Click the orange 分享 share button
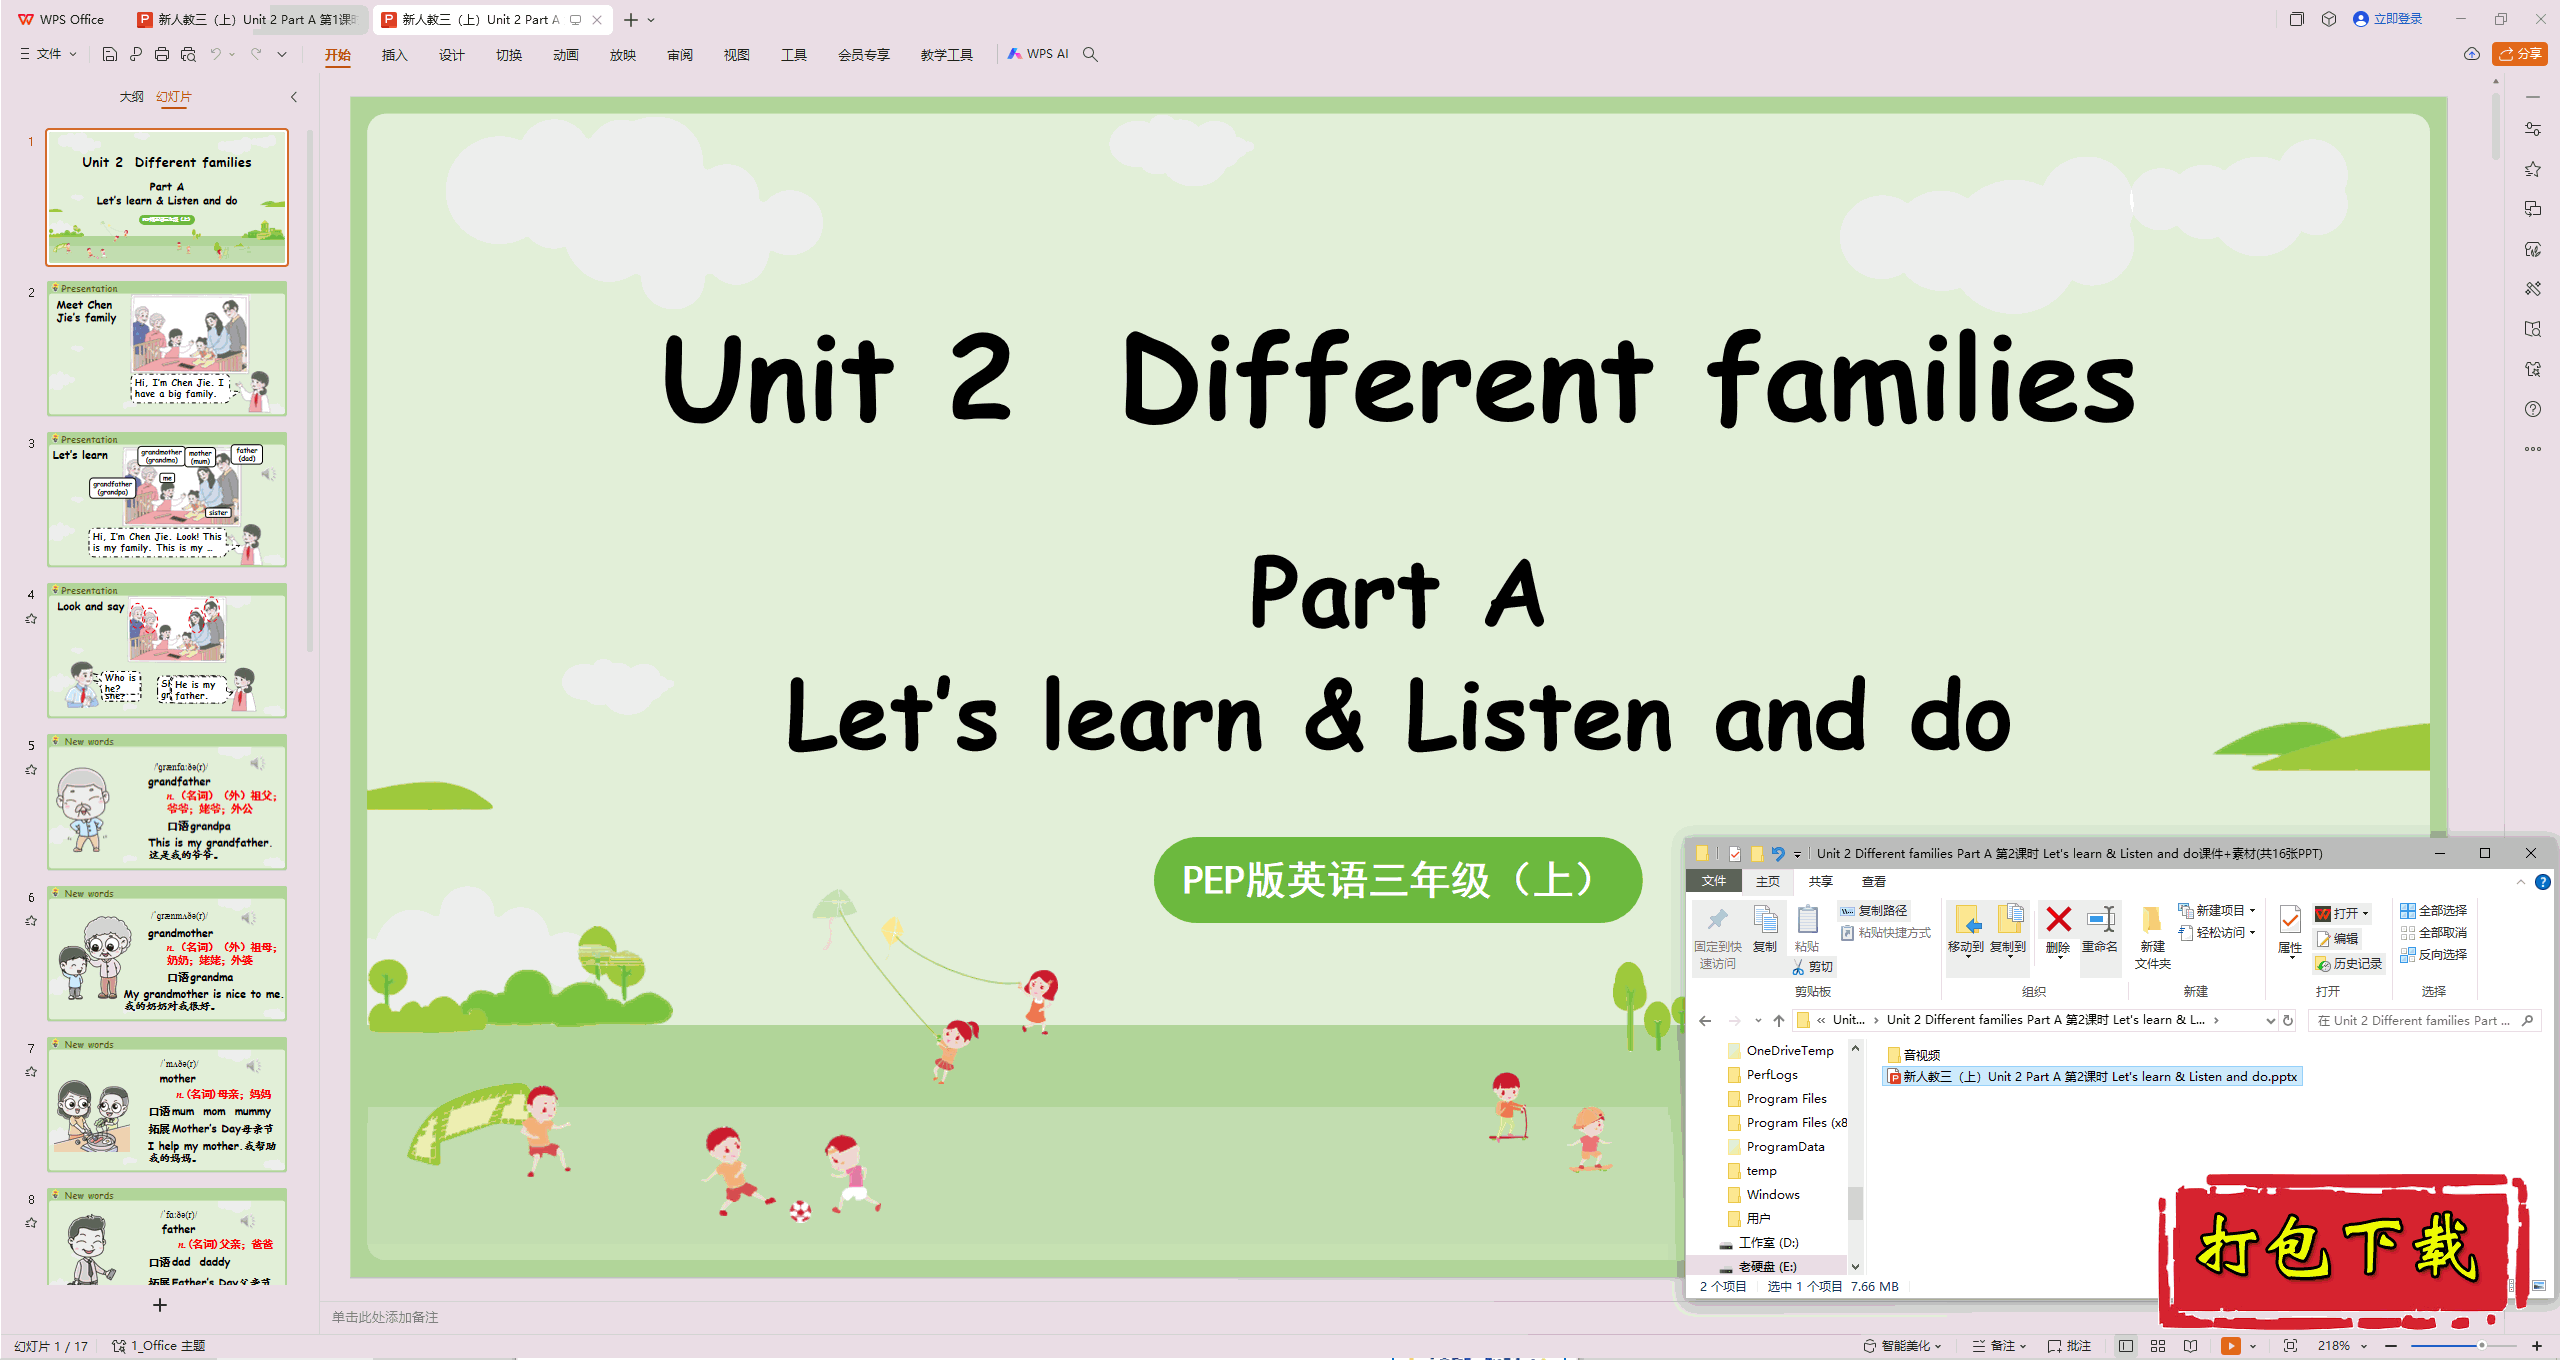The height and width of the screenshot is (1360, 2560). (x=2520, y=54)
